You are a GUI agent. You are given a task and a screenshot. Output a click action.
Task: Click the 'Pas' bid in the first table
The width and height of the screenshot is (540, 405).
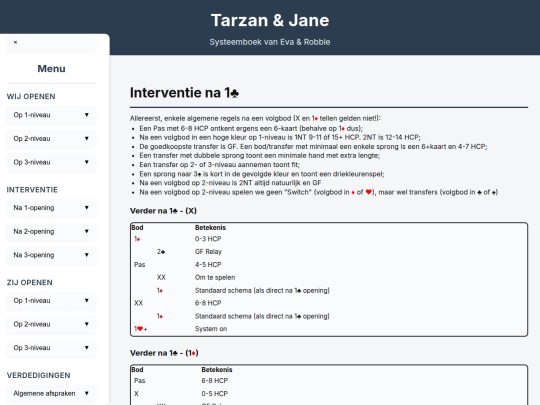pyautogui.click(x=139, y=264)
